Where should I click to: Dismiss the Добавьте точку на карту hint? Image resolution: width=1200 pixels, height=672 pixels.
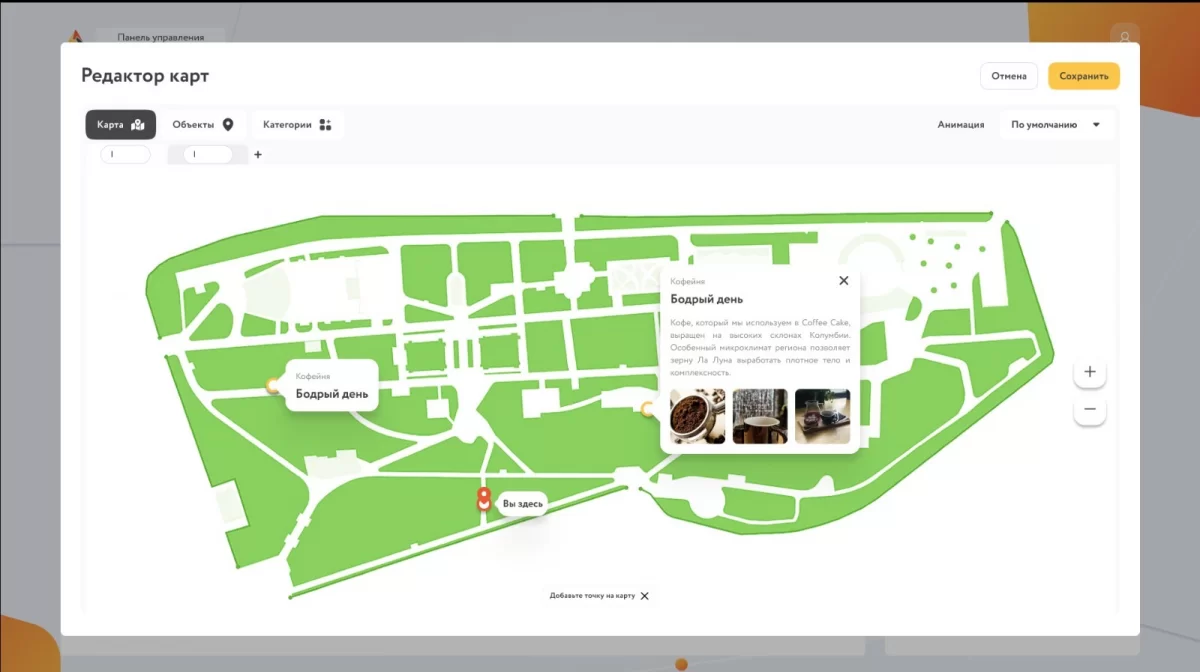tap(645, 596)
